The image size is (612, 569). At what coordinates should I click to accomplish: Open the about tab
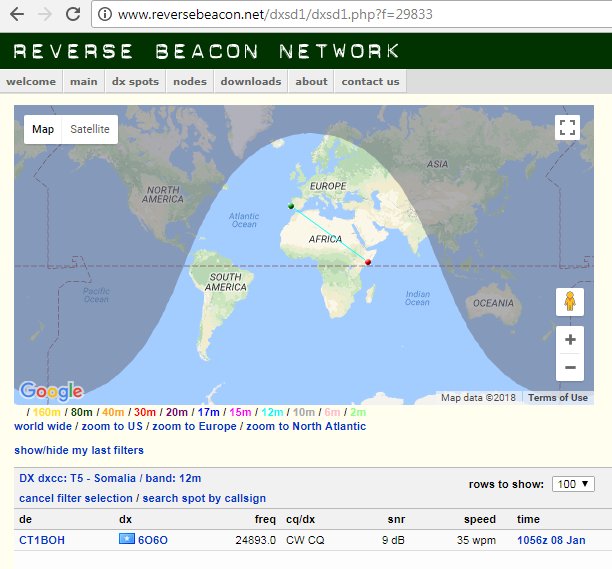coord(311,82)
